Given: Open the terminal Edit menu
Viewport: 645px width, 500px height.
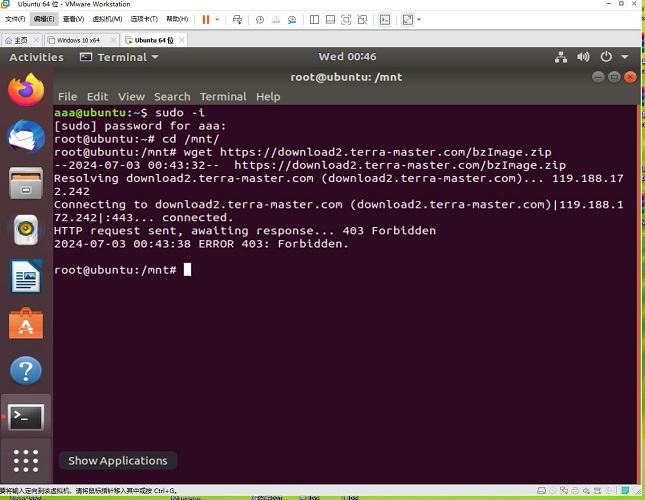Looking at the screenshot, I should click(97, 97).
